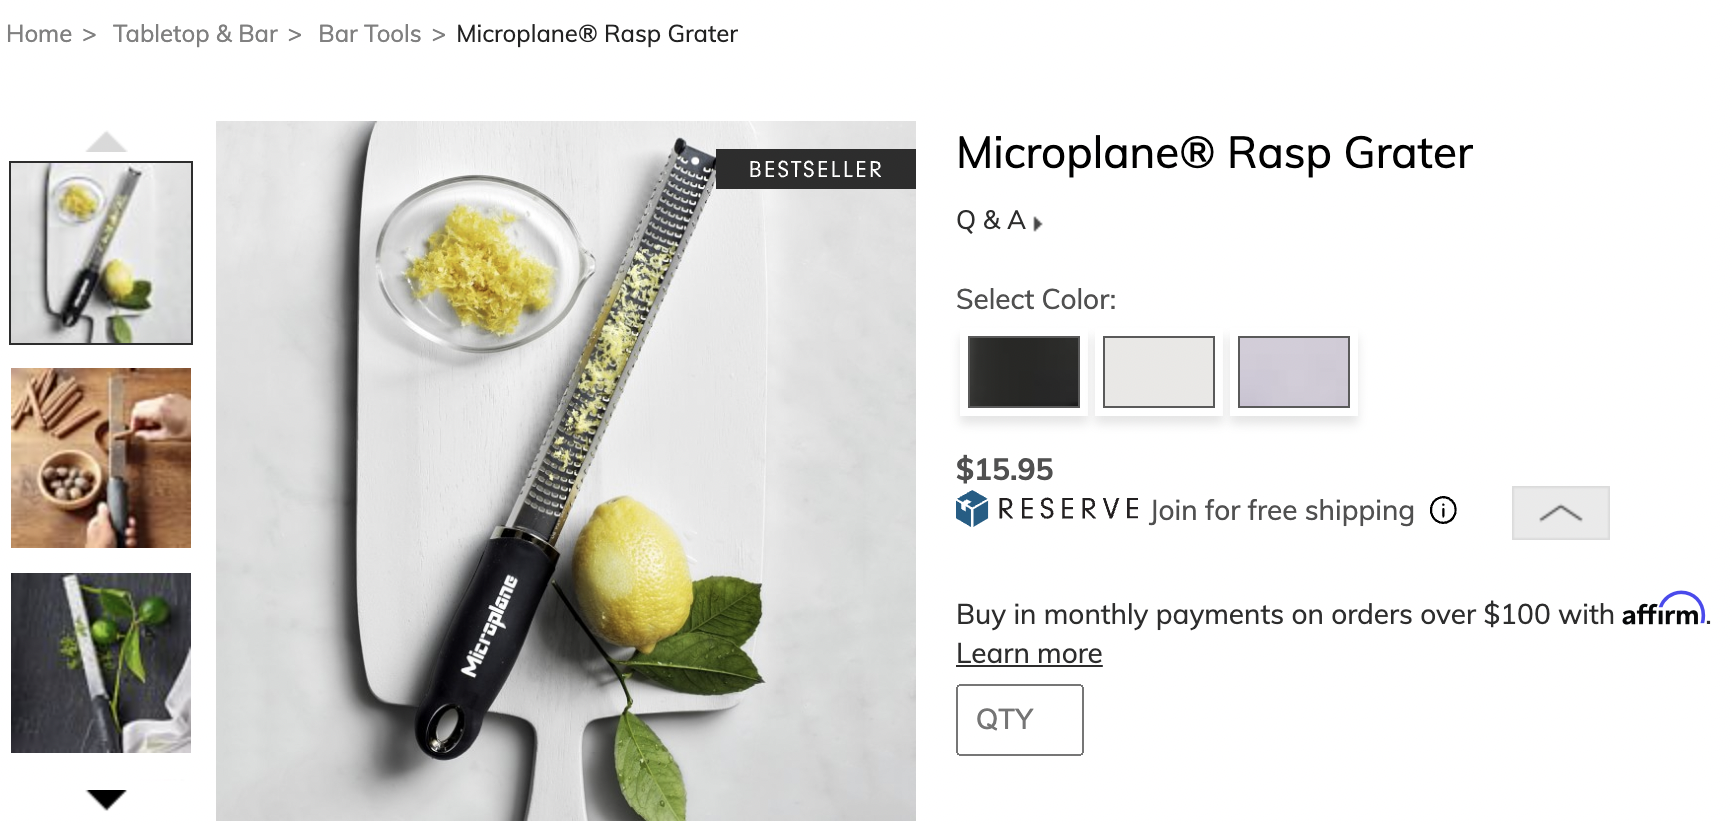
Task: Click the Join for free shipping link
Action: tap(1281, 510)
